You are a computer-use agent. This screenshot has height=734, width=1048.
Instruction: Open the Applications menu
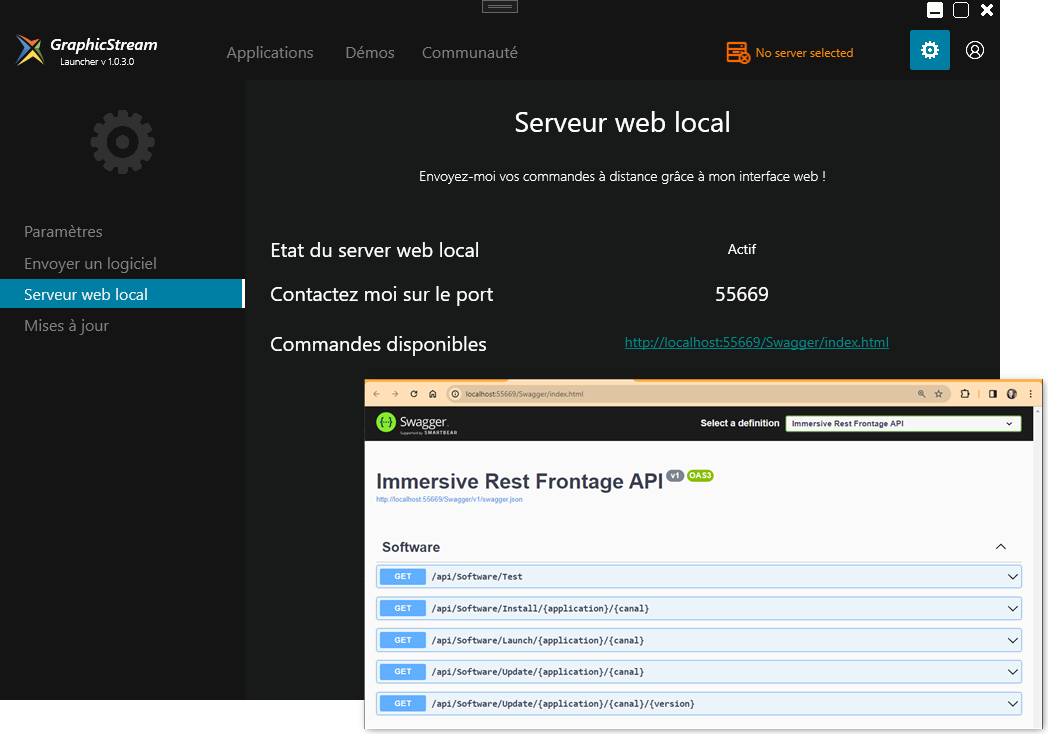tap(270, 53)
